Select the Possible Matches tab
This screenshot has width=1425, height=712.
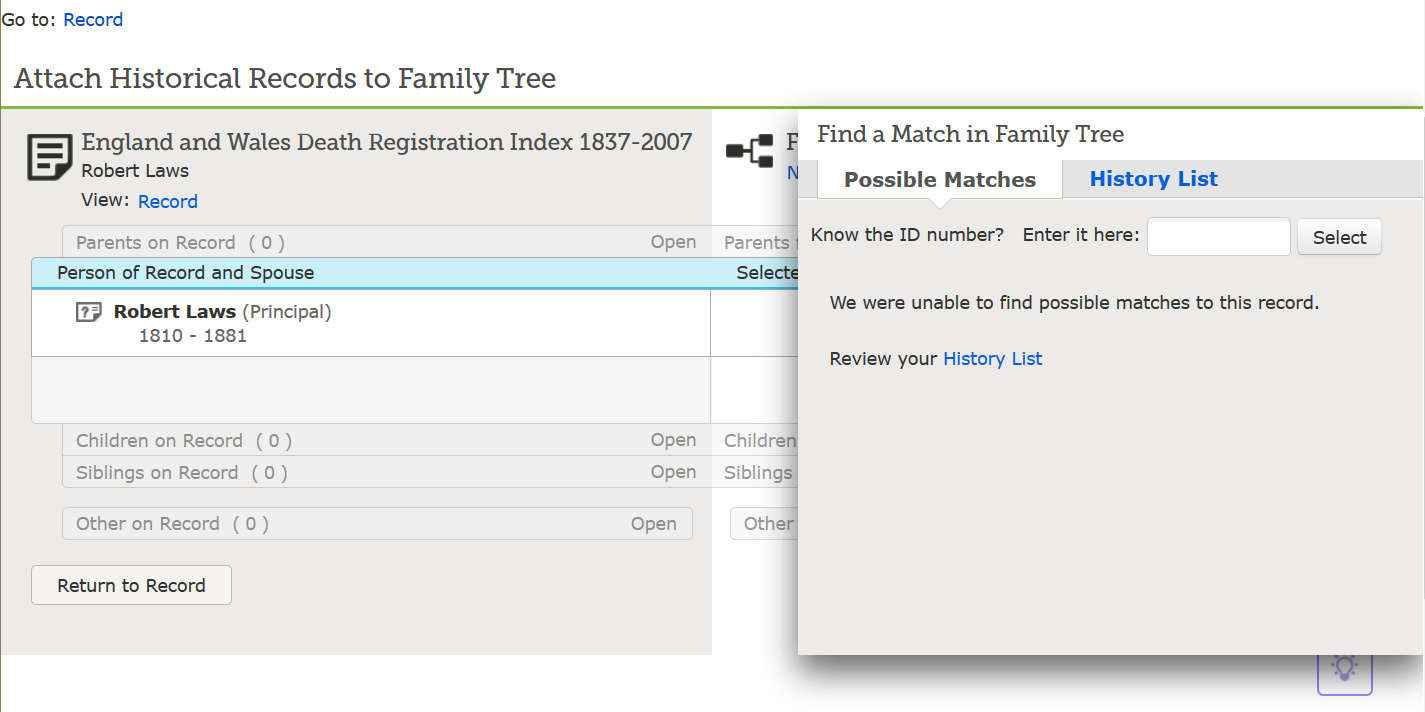tap(939, 179)
